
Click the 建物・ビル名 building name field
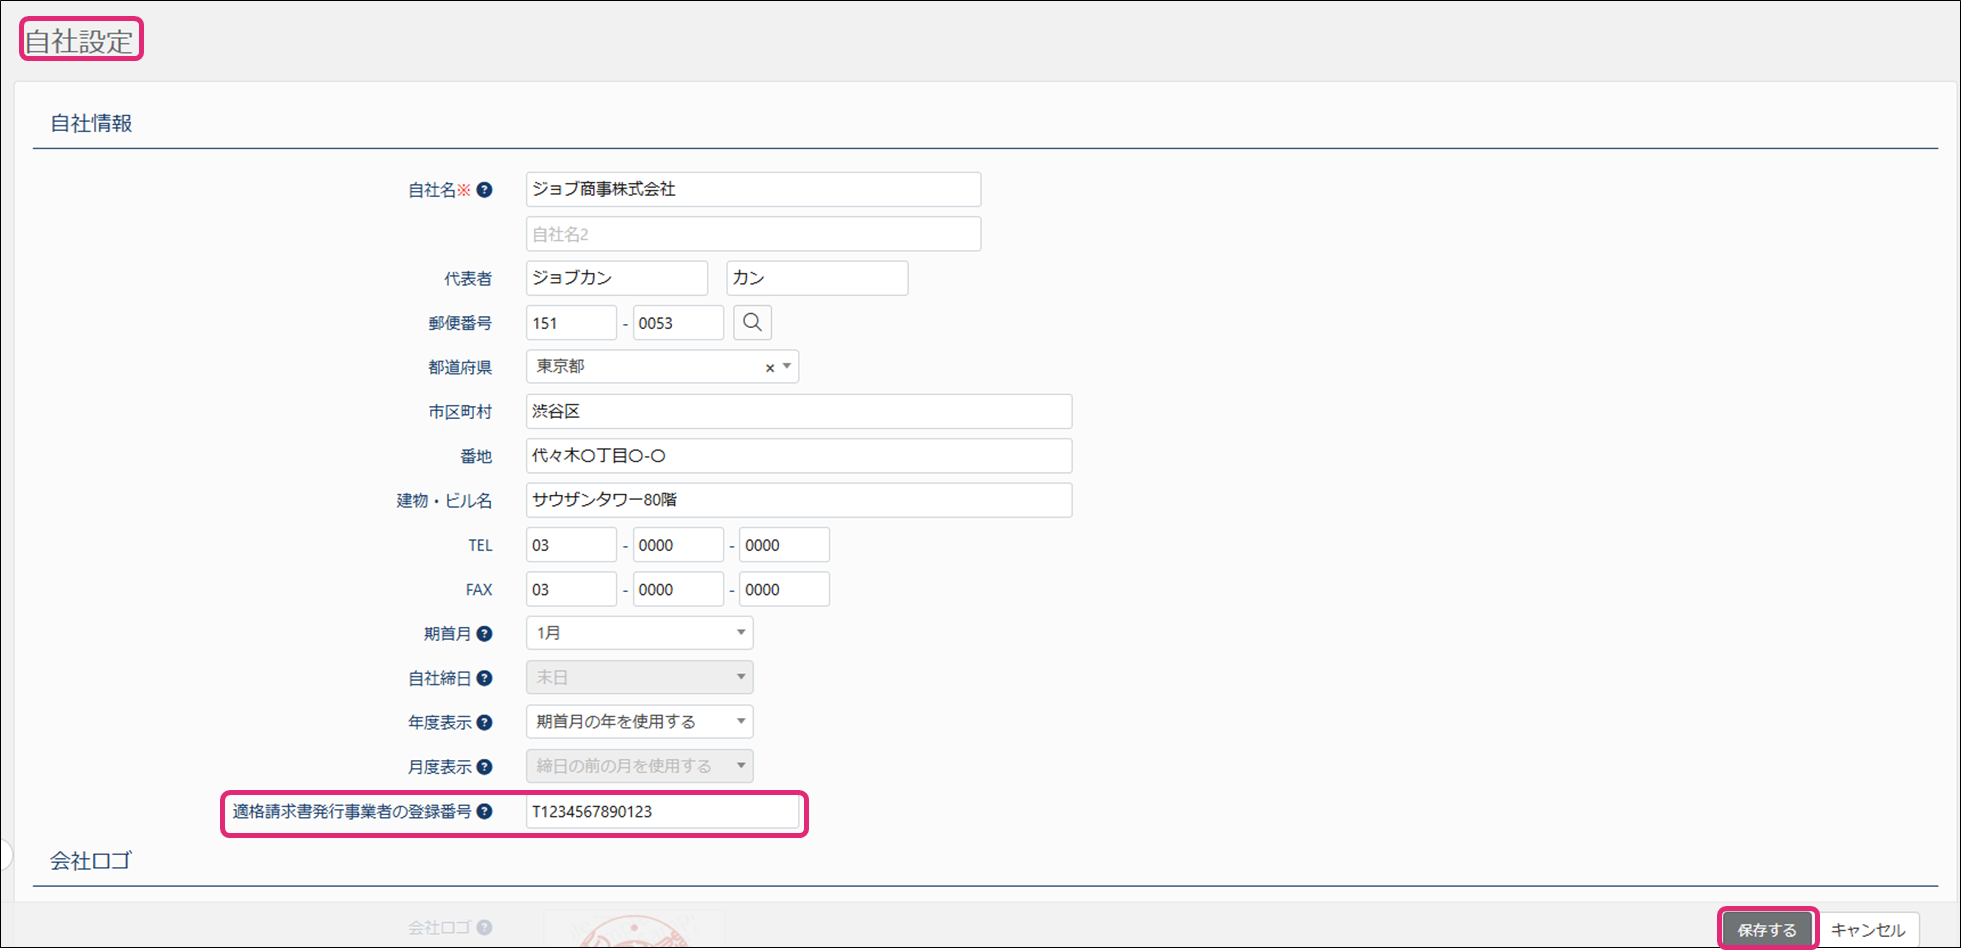pos(798,500)
